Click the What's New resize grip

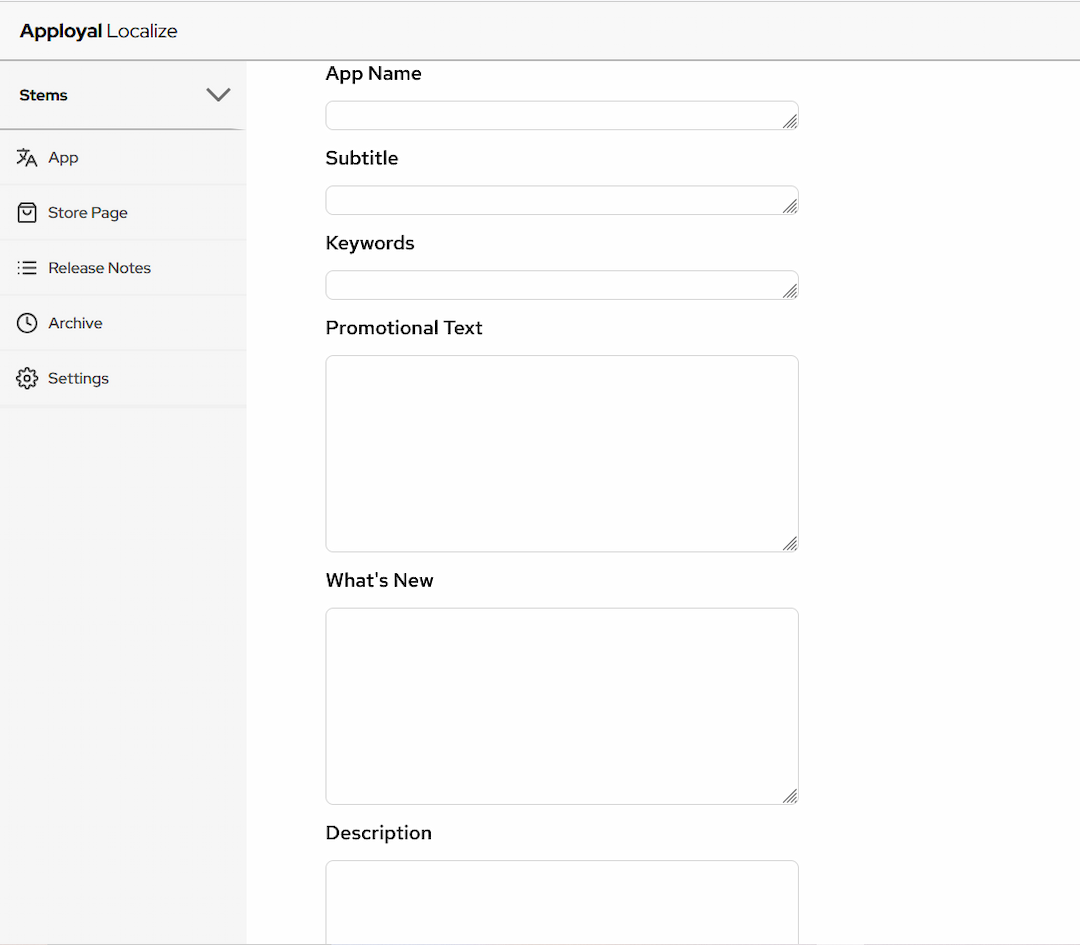pyautogui.click(x=790, y=796)
